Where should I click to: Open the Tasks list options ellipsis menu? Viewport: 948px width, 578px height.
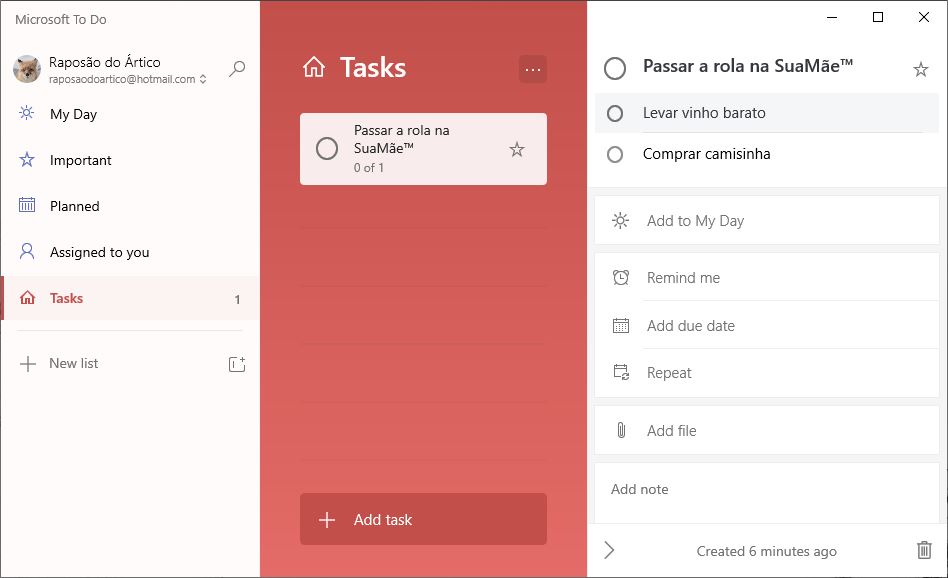[533, 70]
